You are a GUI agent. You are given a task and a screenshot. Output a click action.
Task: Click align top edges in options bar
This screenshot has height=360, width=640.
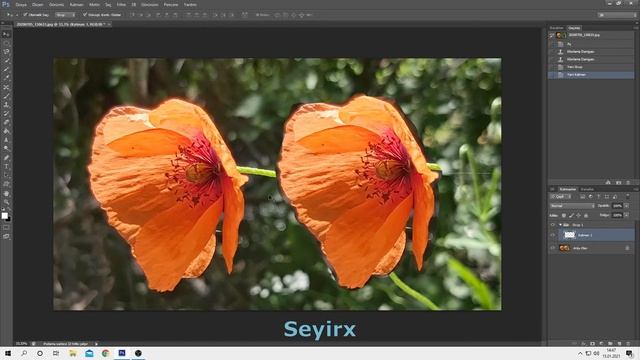(133, 15)
